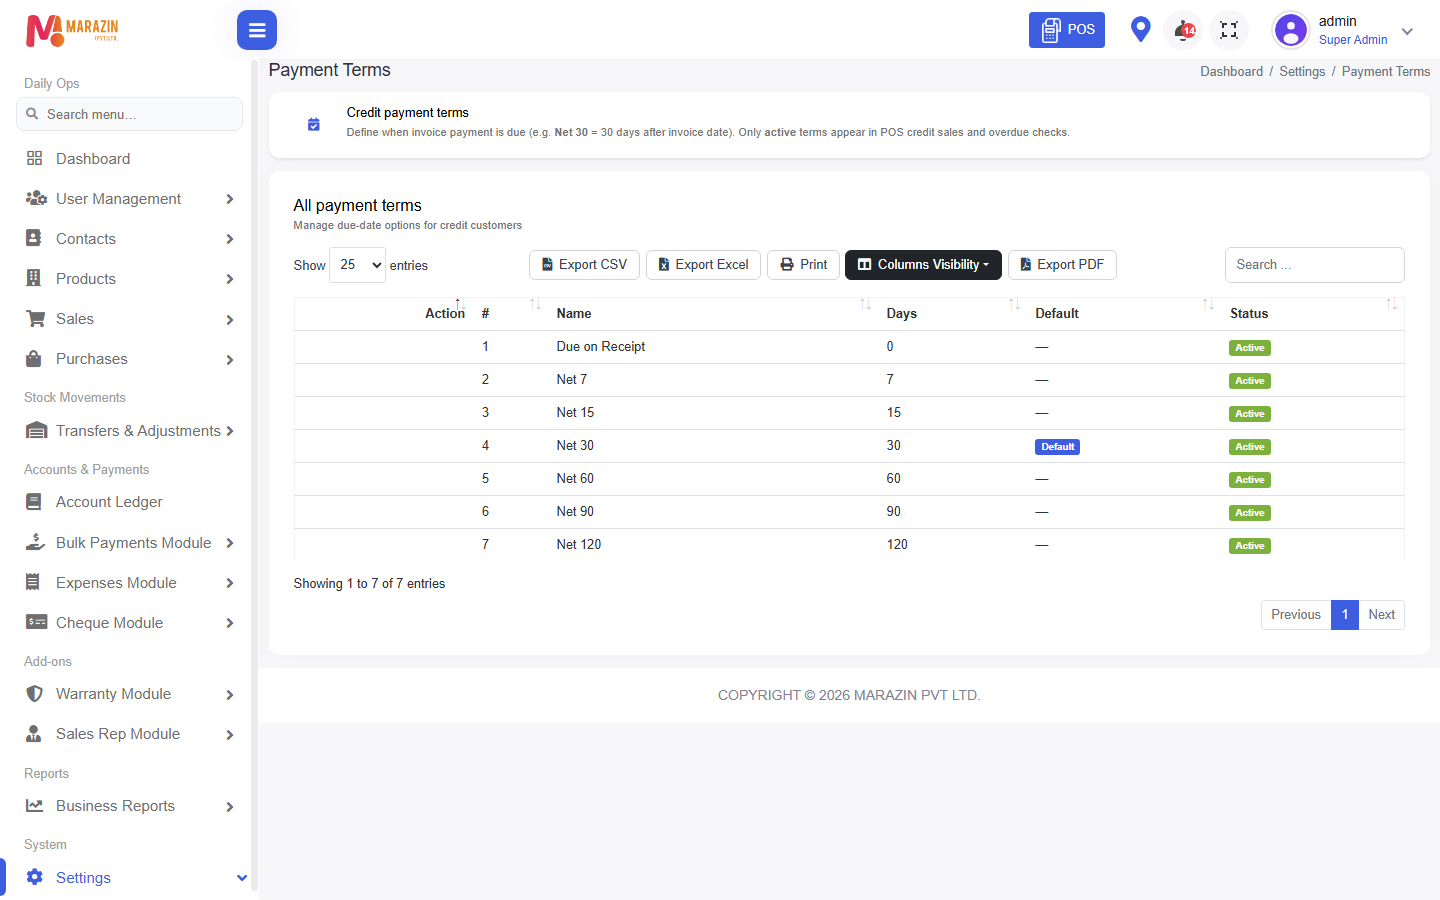The image size is (1440, 900).
Task: Open Bulk Payments Module menu
Action: click(128, 543)
